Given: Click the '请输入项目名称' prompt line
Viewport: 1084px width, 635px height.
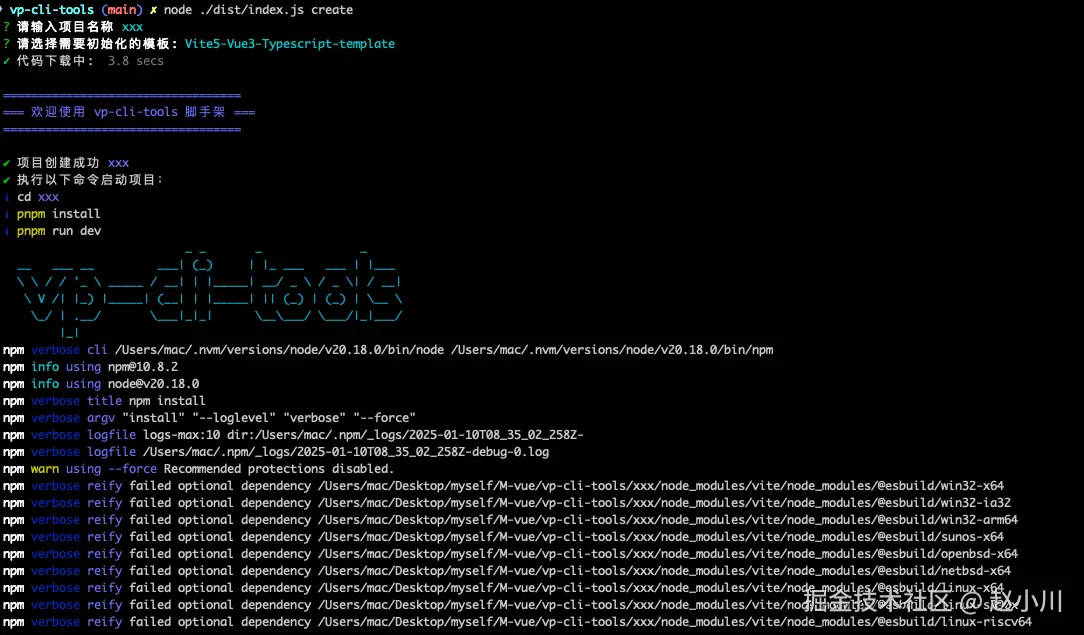Looking at the screenshot, I should tap(73, 27).
